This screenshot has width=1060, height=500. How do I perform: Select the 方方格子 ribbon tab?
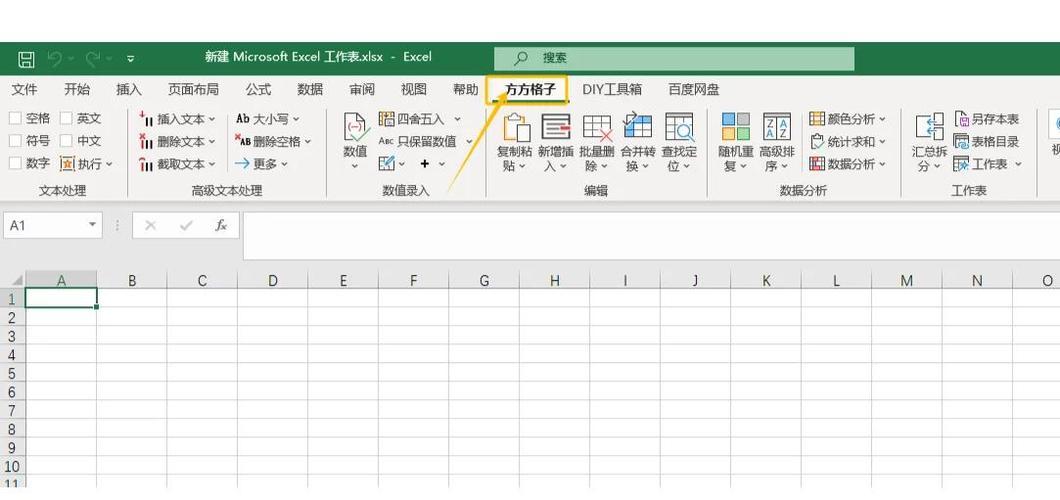pyautogui.click(x=530, y=90)
